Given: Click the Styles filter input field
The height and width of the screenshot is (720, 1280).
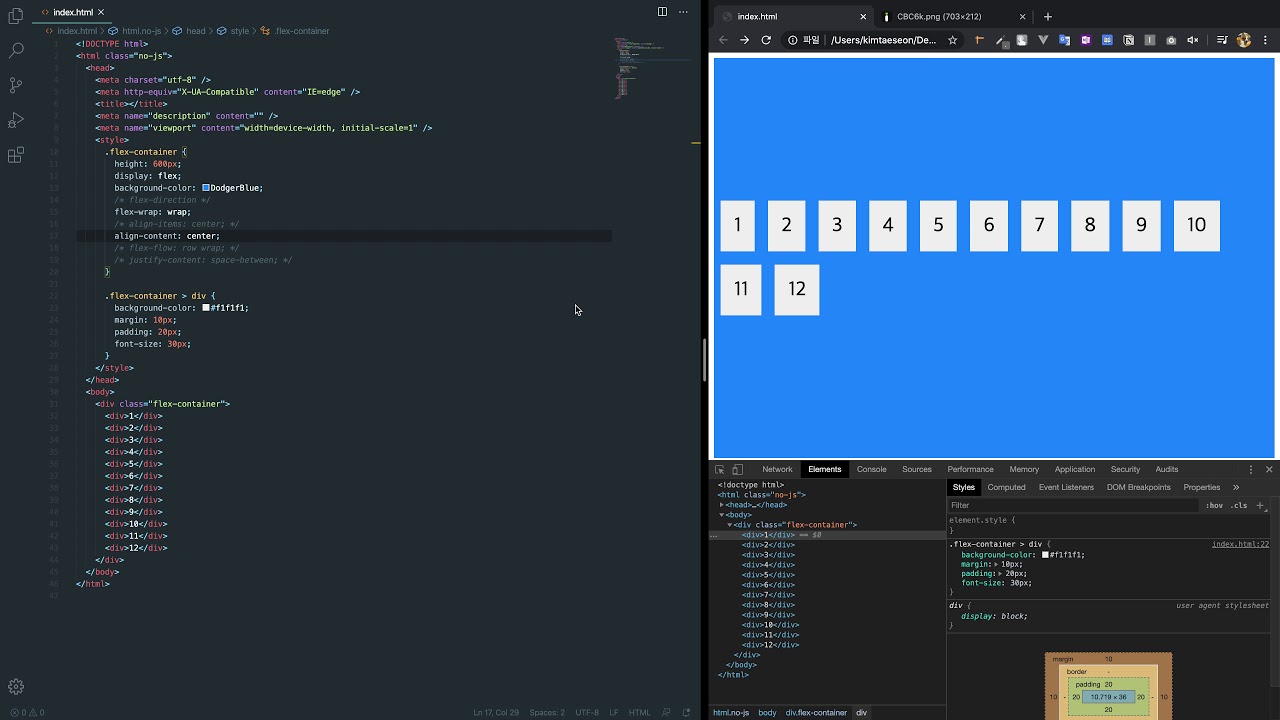Looking at the screenshot, I should (x=1073, y=506).
